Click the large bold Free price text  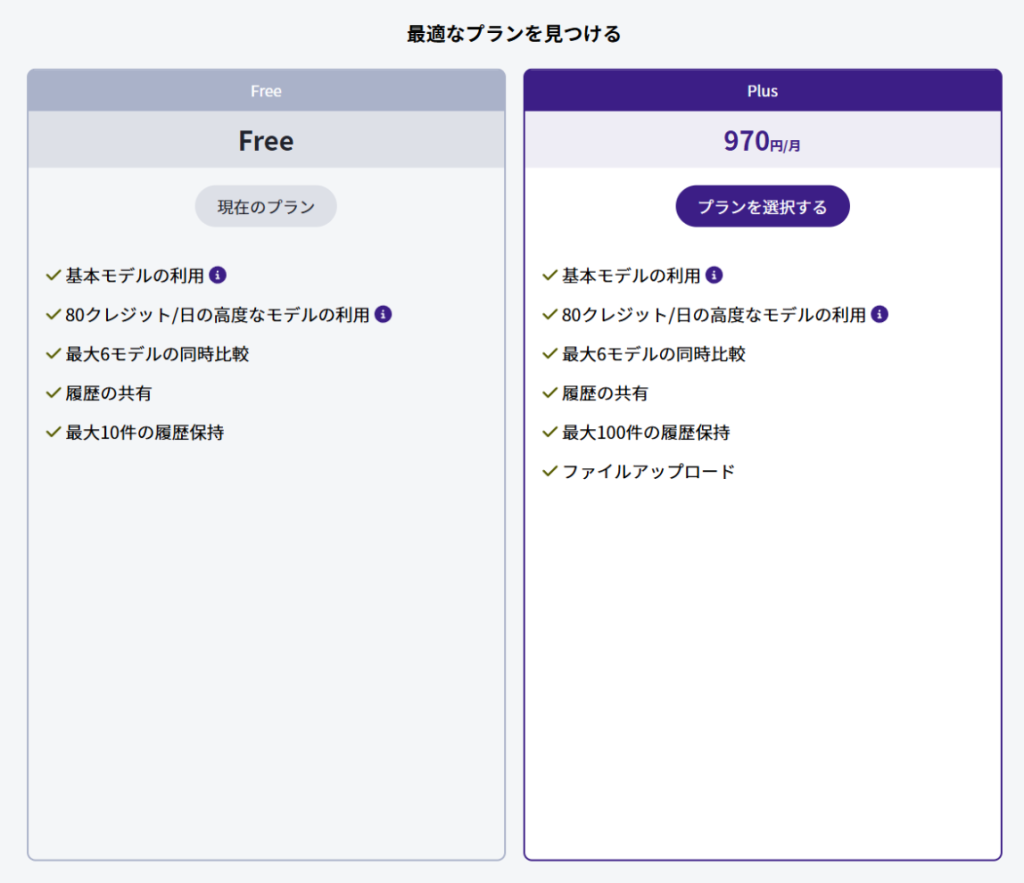pyautogui.click(x=266, y=141)
